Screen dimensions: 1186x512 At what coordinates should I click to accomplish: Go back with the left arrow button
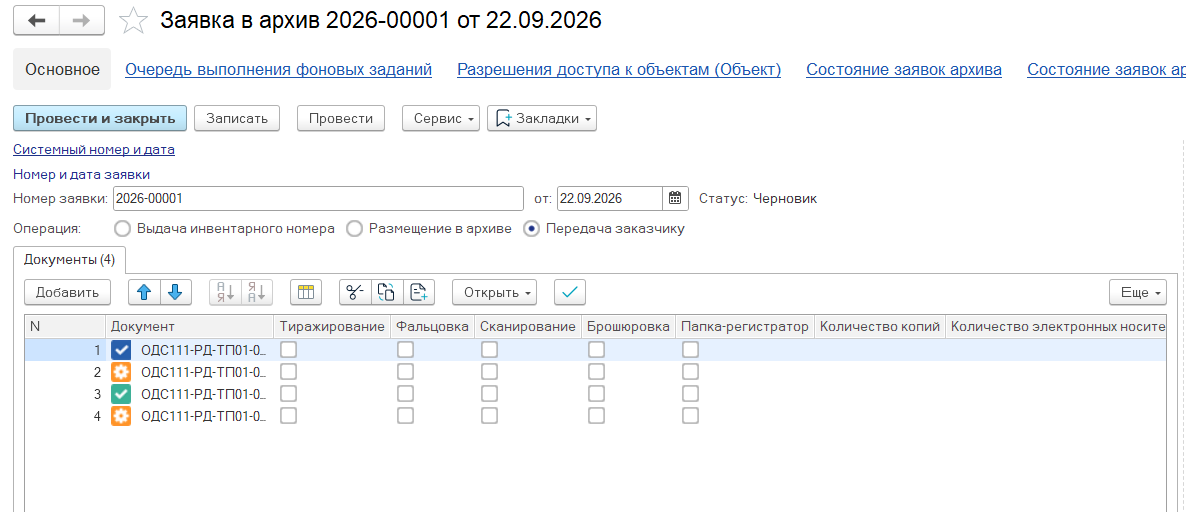pyautogui.click(x=36, y=20)
